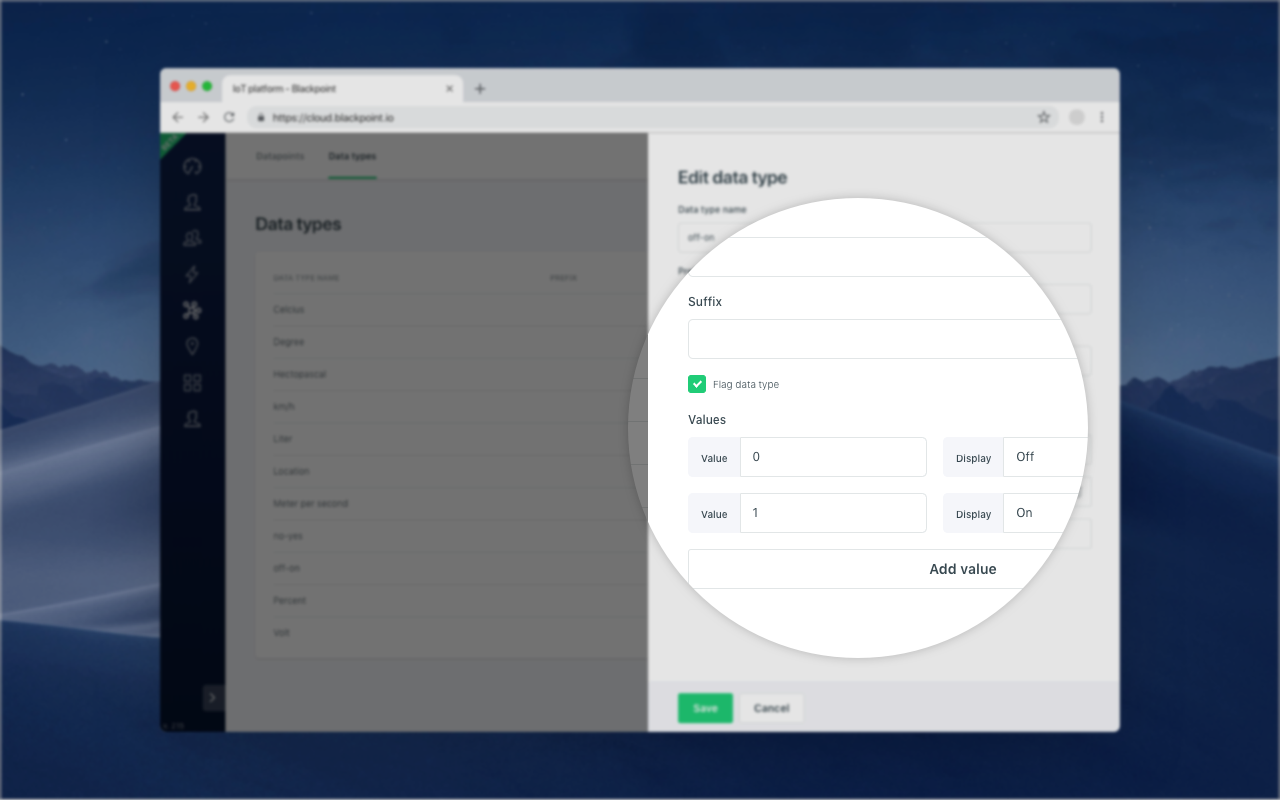Image resolution: width=1280 pixels, height=800 pixels.
Task: Expand sidebar with the chevron arrow
Action: point(212,697)
